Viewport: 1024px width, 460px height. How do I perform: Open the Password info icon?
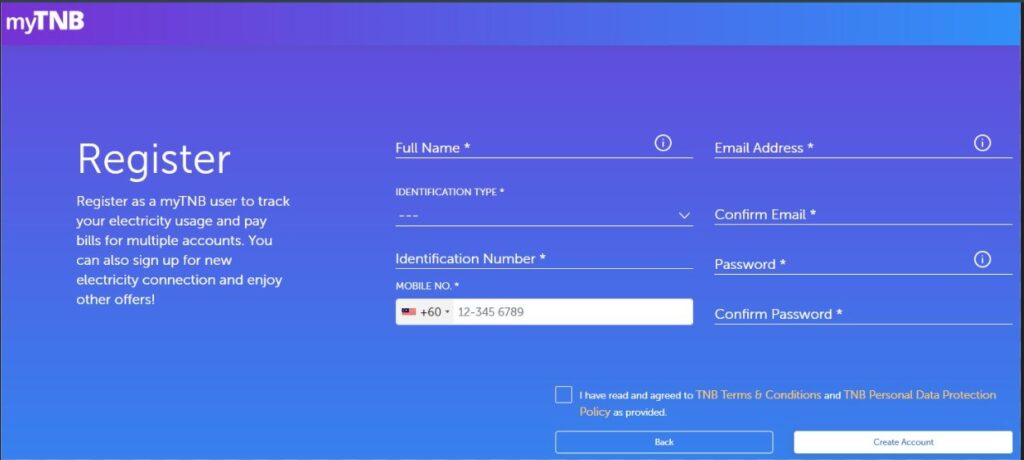pyautogui.click(x=982, y=259)
